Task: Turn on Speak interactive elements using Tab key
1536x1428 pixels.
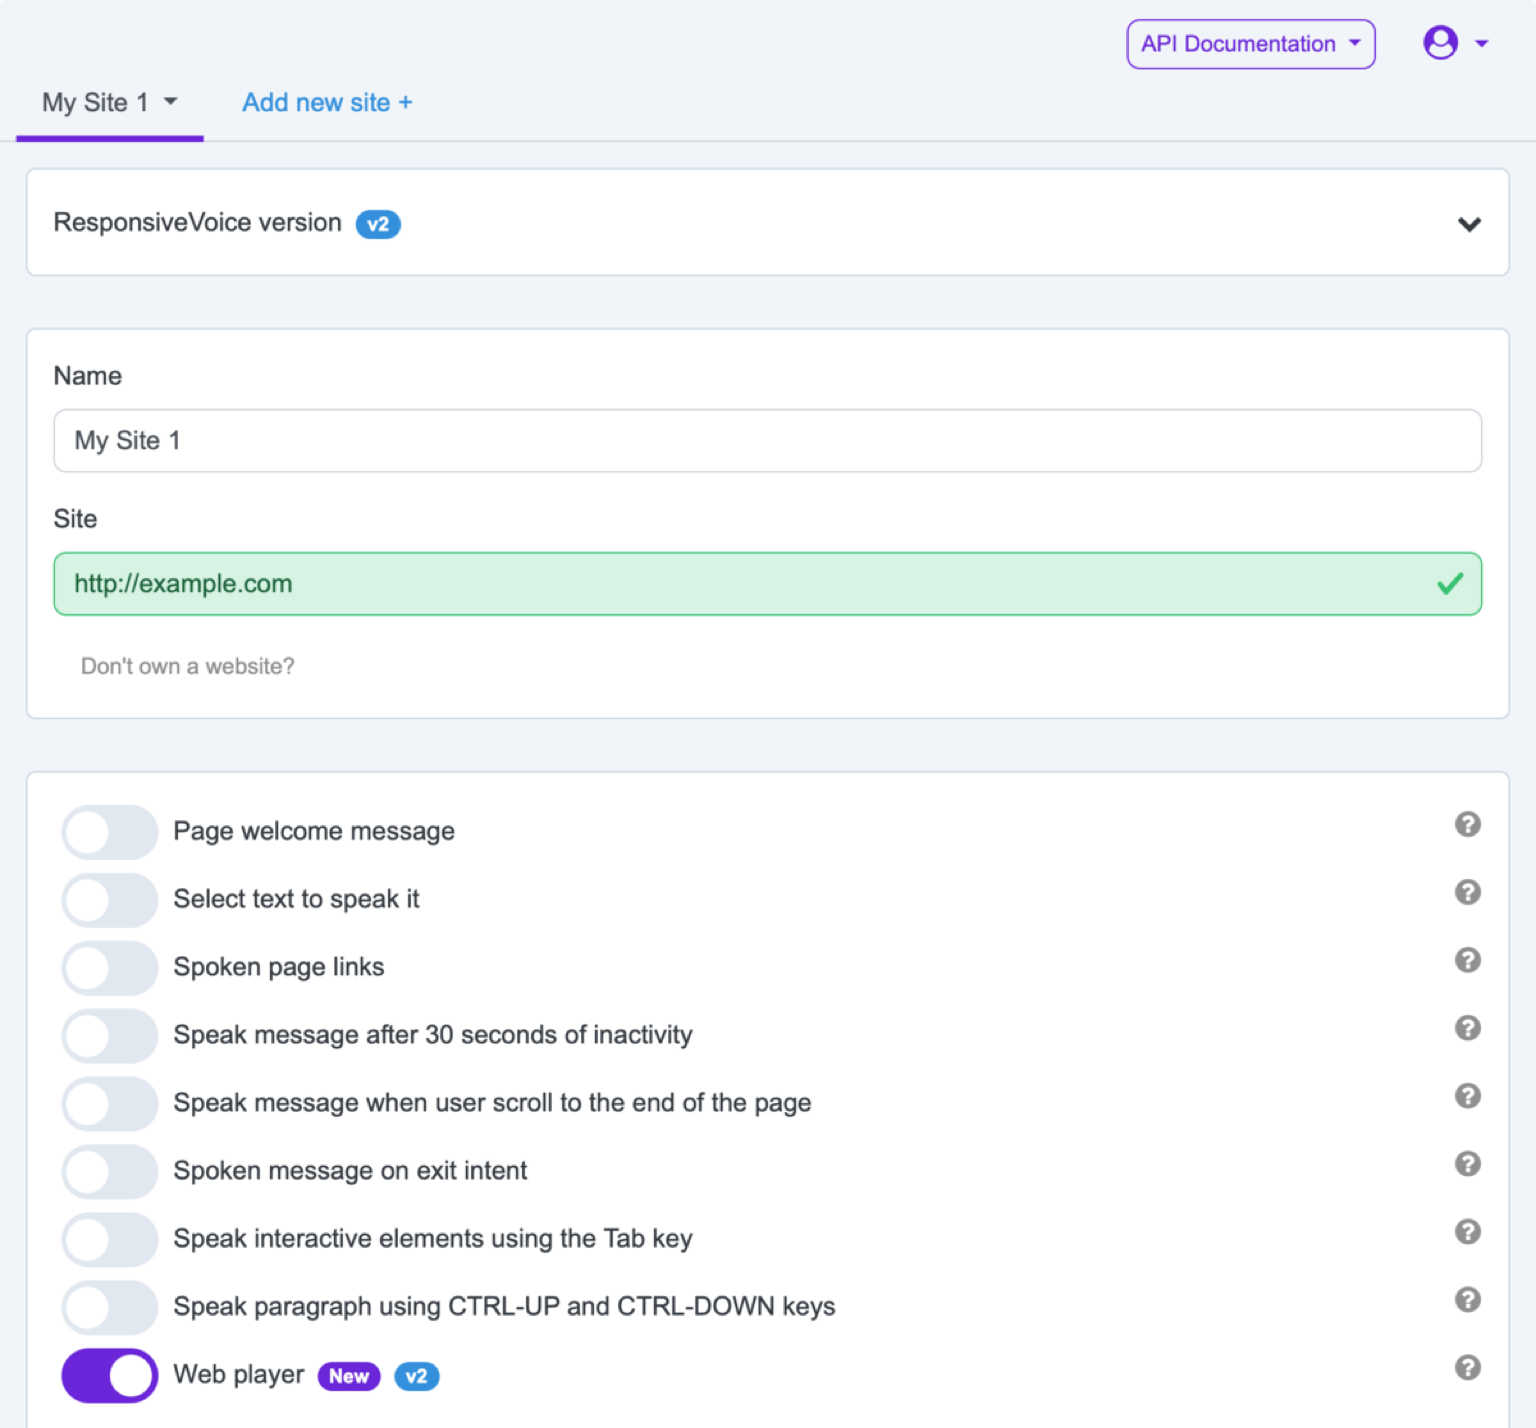Action: click(x=110, y=1240)
